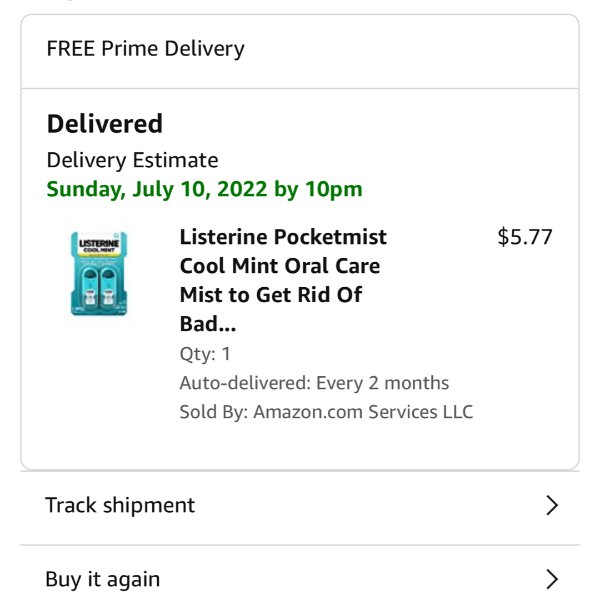This screenshot has height=600, width=600.
Task: Select the Cool Mint Oral Care title line
Action: (280, 266)
